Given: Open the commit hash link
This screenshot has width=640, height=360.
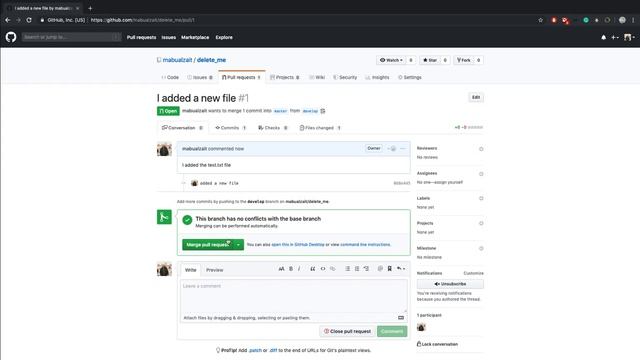Looking at the screenshot, I should [402, 183].
